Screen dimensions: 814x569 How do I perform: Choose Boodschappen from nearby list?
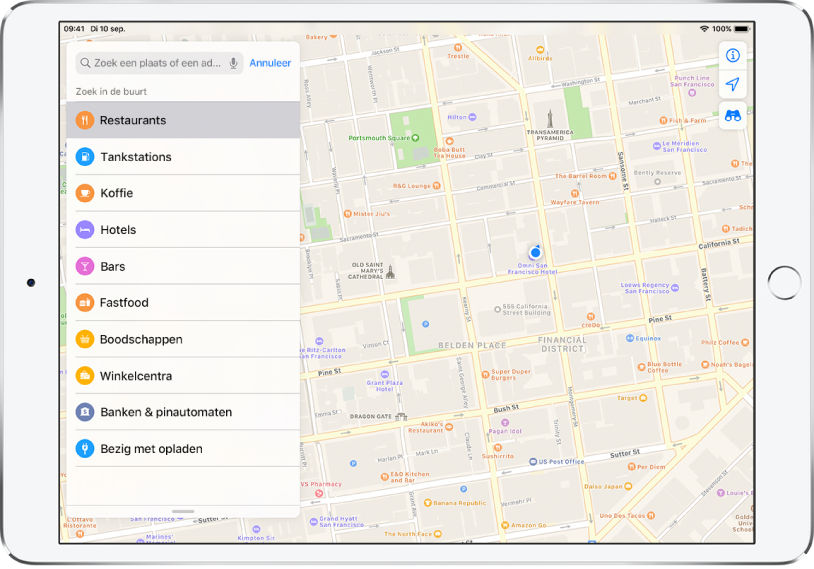coord(141,340)
